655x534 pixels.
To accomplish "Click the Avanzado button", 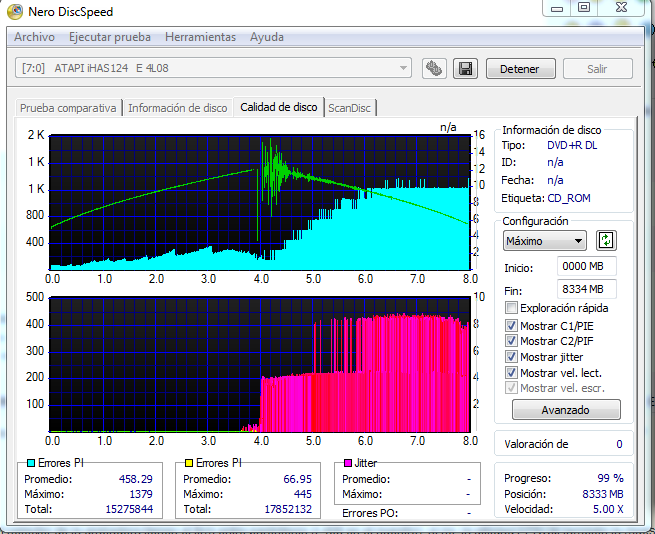I will (566, 410).
